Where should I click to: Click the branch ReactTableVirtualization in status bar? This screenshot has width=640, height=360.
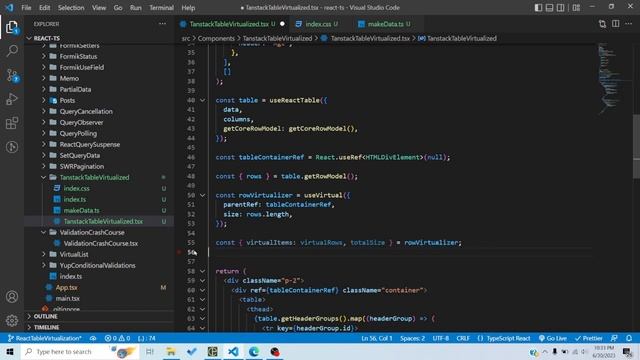coord(44,338)
